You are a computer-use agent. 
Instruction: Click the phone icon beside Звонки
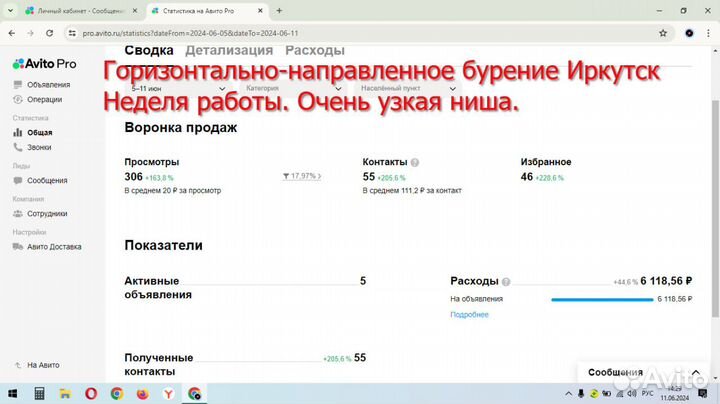(x=17, y=147)
